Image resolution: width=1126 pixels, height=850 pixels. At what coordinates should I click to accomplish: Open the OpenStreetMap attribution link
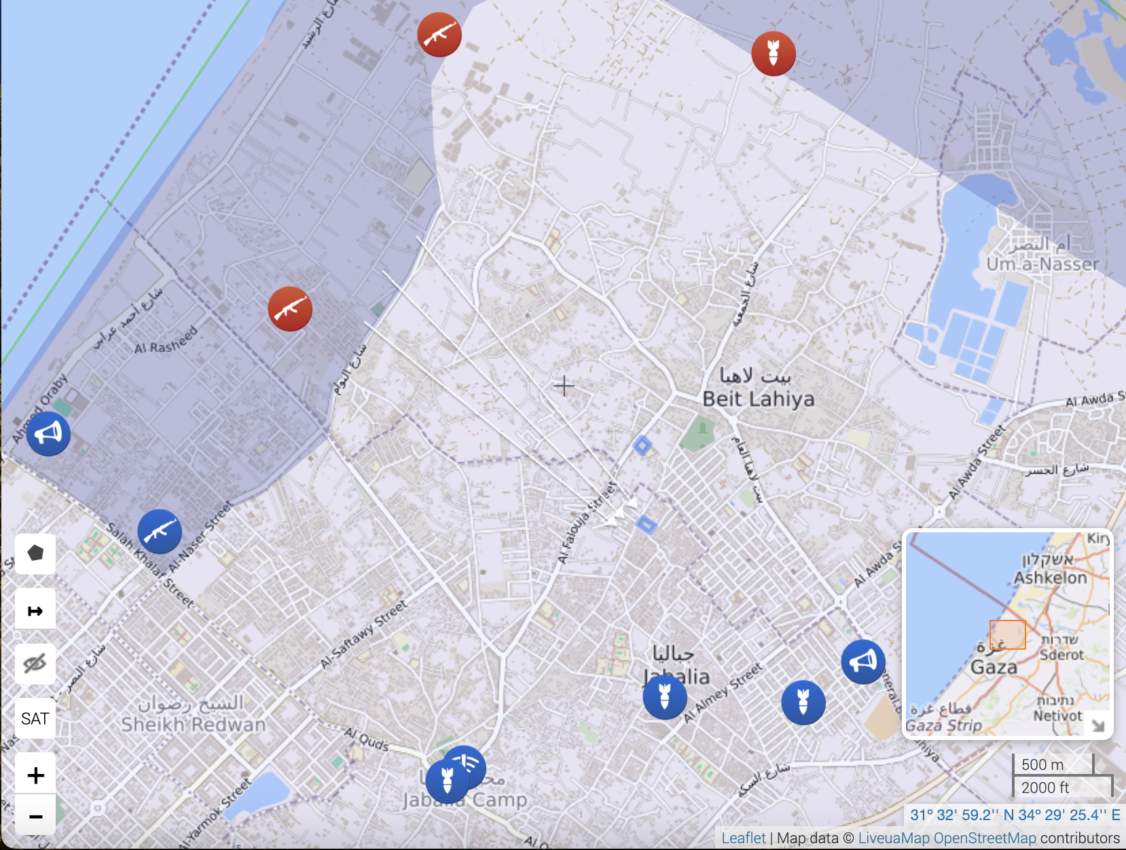pos(984,838)
